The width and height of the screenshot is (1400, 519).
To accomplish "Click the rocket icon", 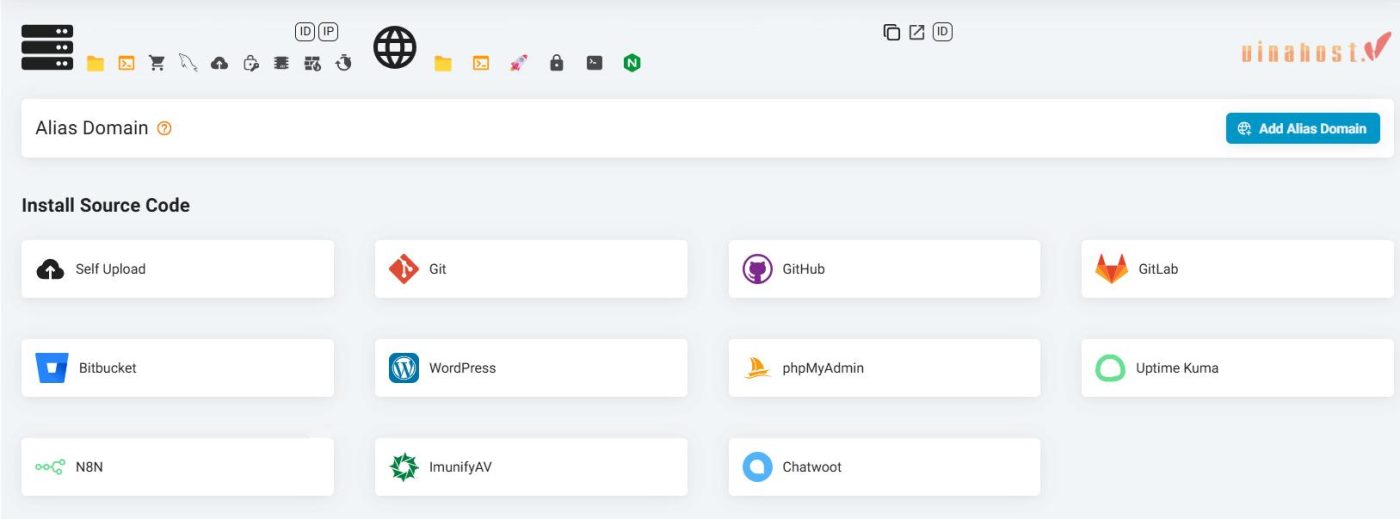I will [x=518, y=63].
